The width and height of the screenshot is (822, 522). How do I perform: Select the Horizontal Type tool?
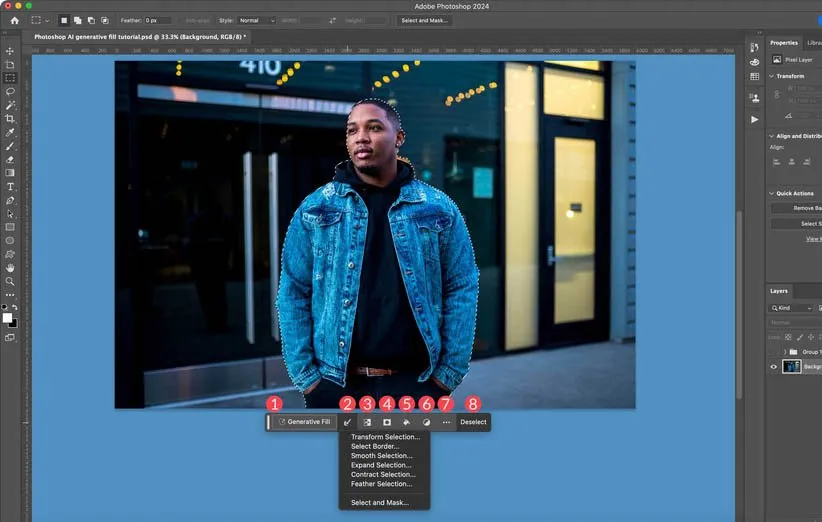coord(10,186)
